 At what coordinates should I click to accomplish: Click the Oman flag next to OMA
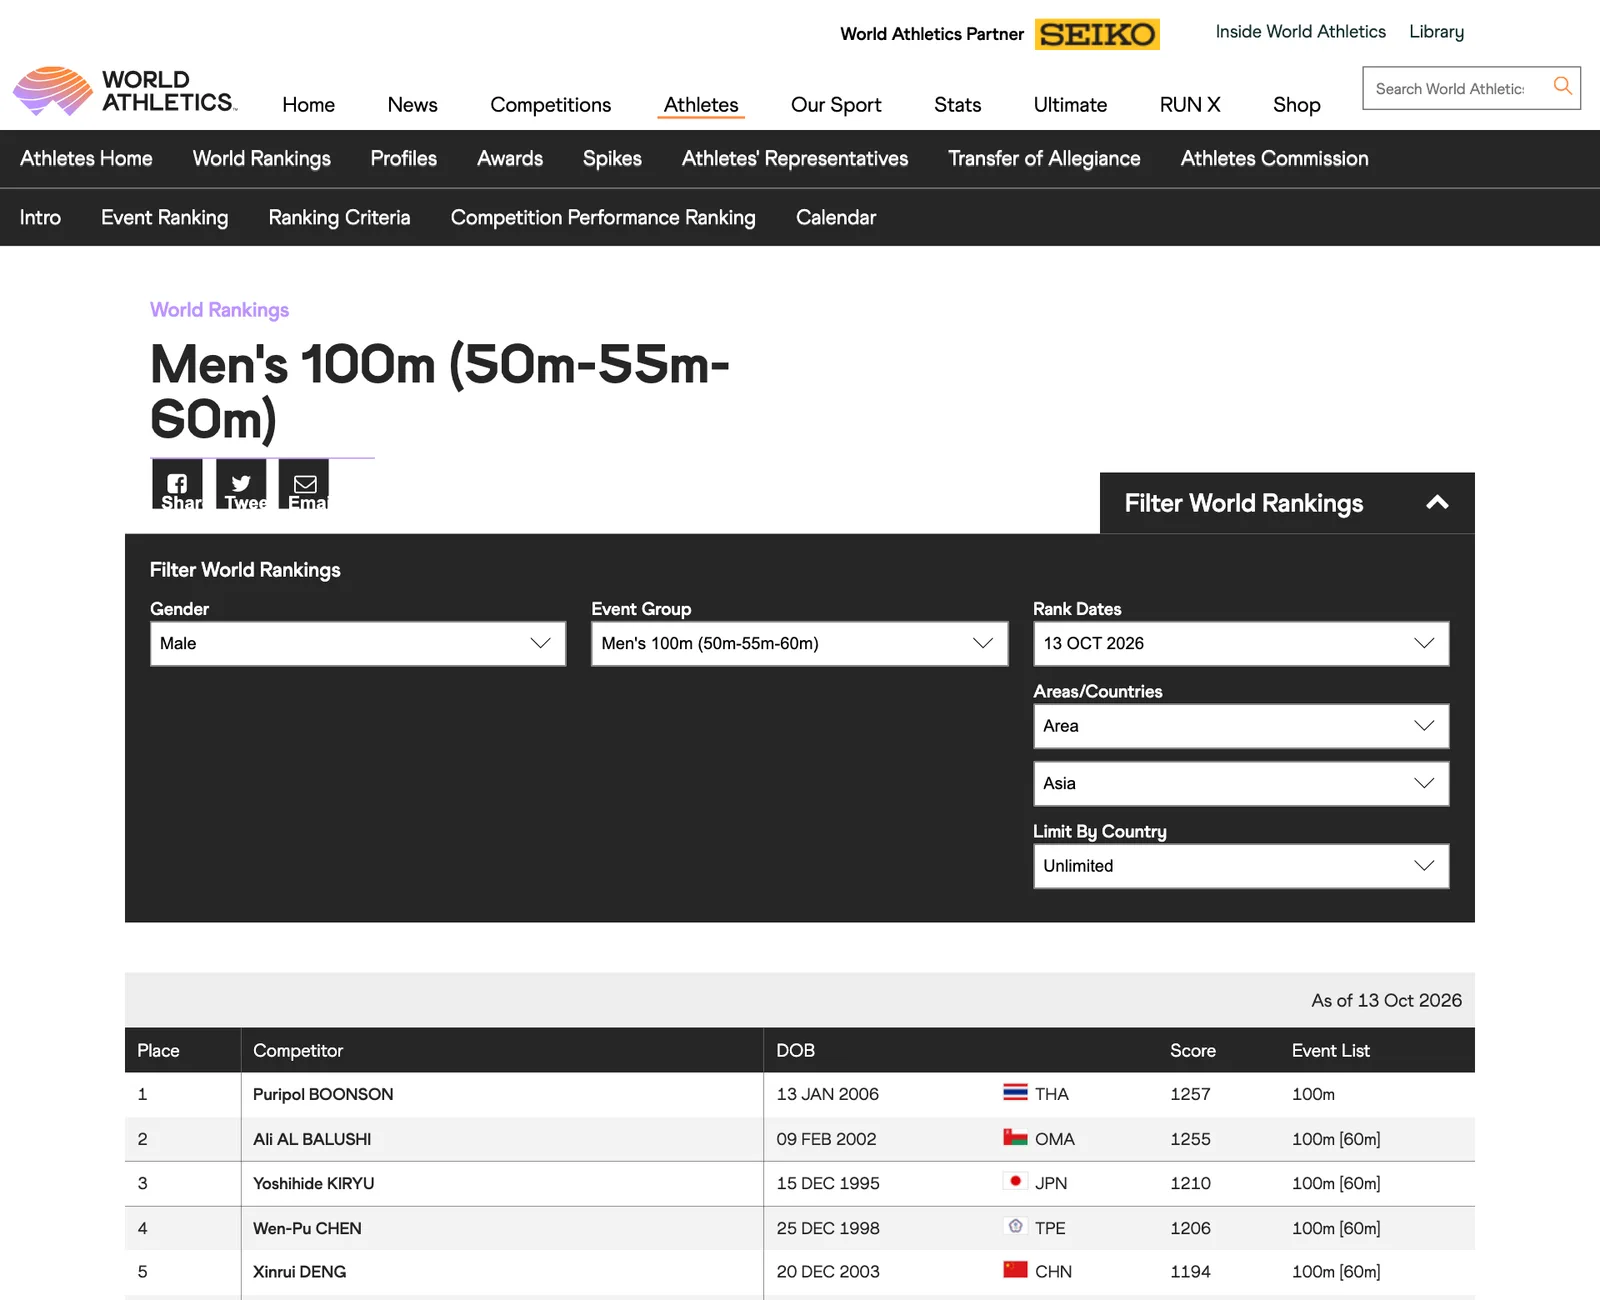tap(1015, 1137)
